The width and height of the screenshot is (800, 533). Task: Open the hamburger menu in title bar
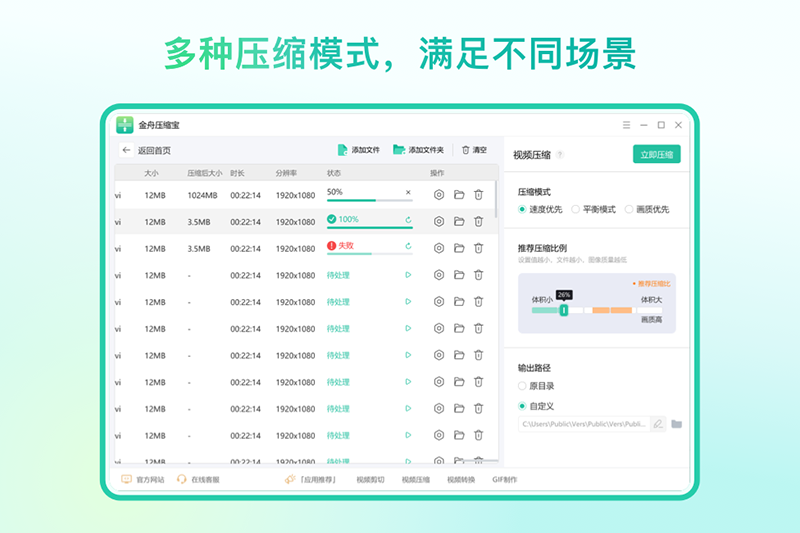click(x=627, y=125)
